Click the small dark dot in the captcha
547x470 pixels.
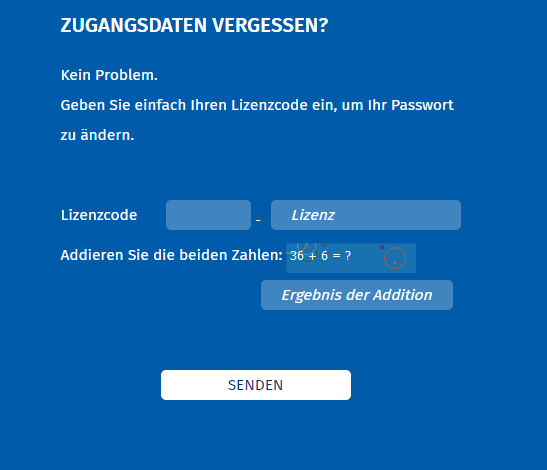382,247
